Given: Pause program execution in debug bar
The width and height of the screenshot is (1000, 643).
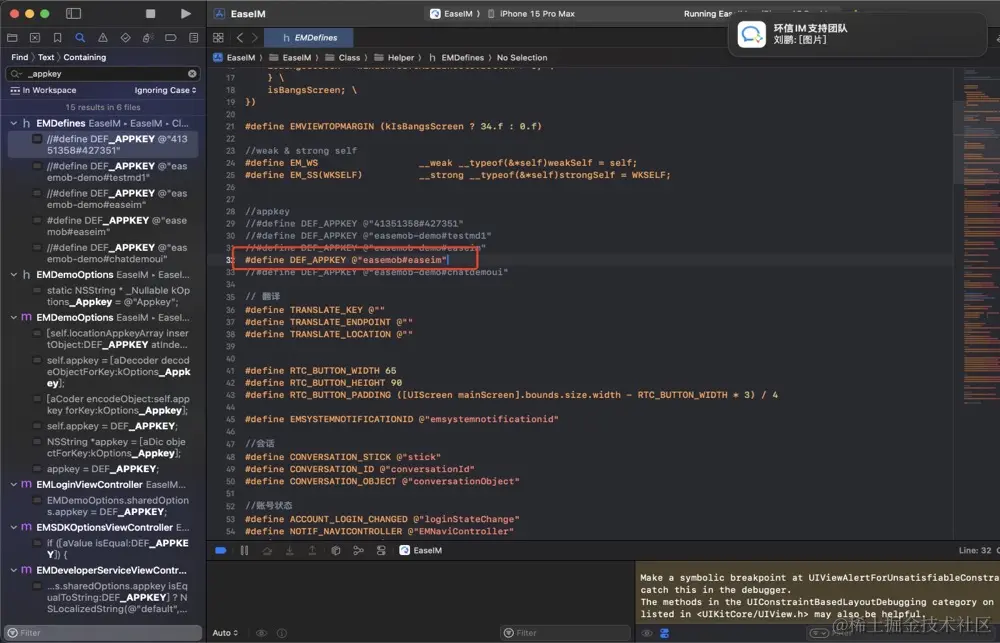Looking at the screenshot, I should click(244, 551).
